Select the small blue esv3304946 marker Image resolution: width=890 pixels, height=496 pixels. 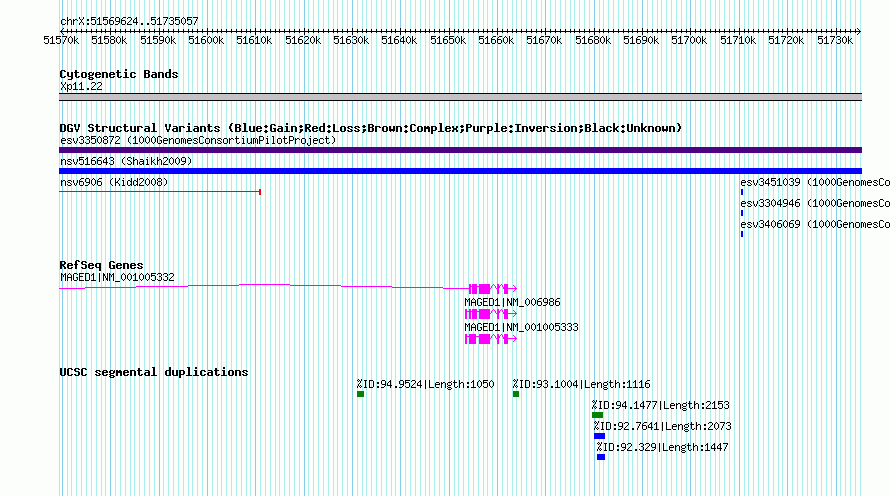point(742,213)
